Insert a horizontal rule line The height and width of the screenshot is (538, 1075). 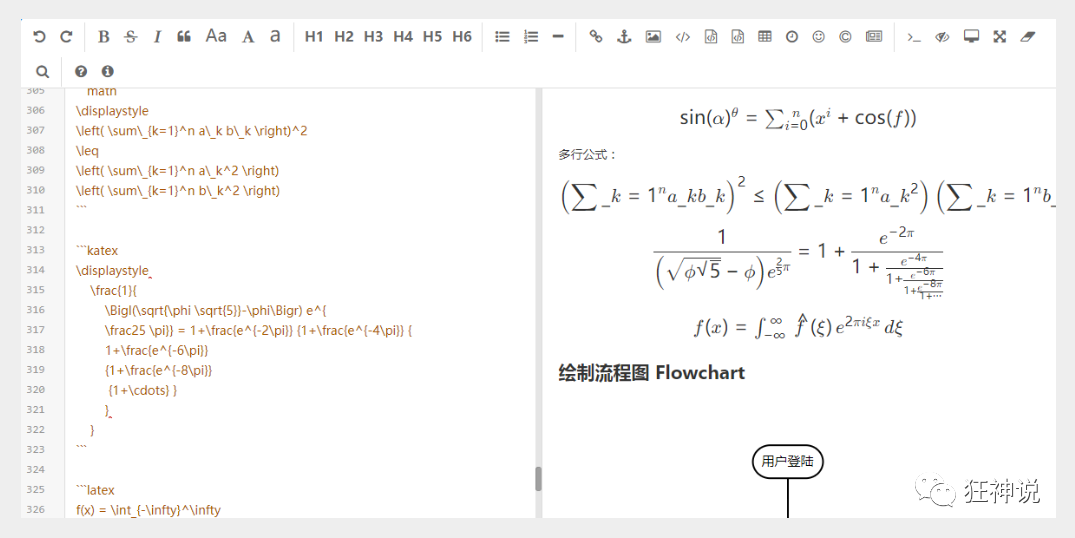(x=558, y=36)
